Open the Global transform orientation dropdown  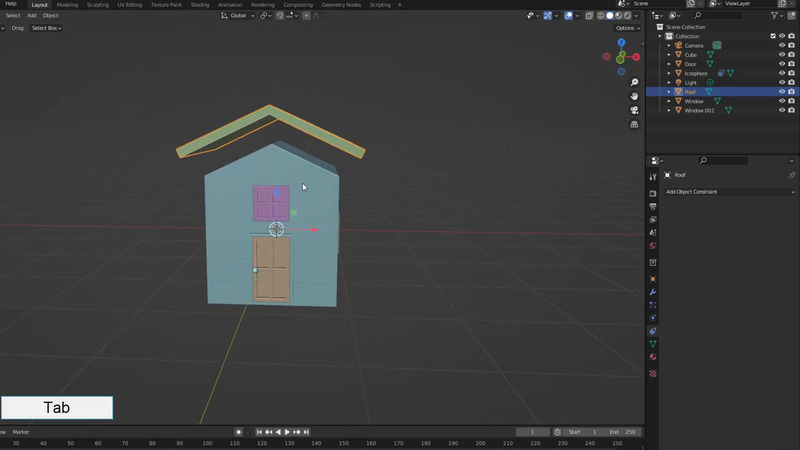(239, 16)
